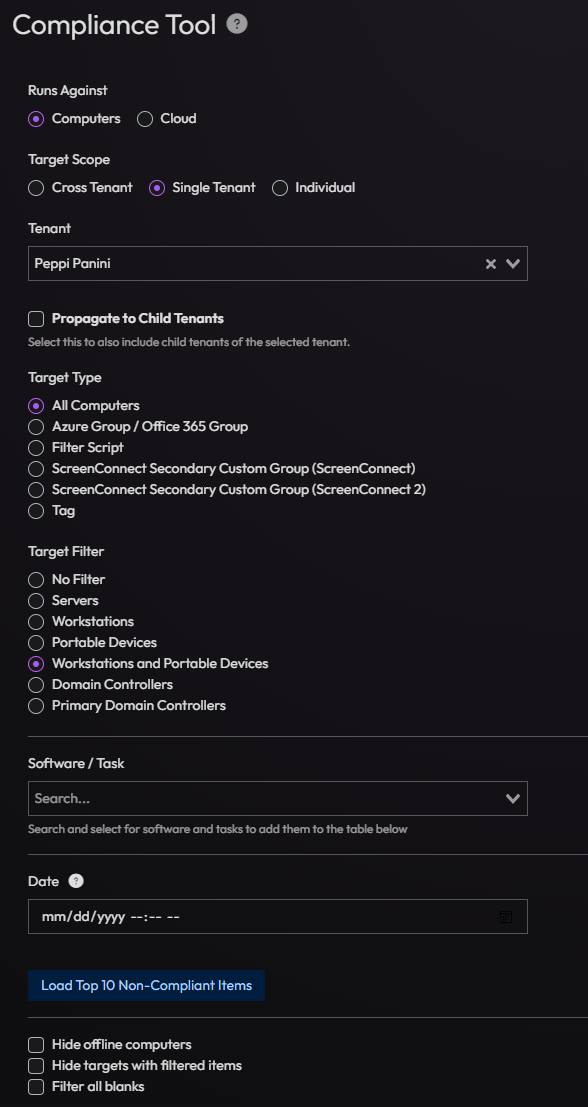This screenshot has height=1107, width=588.
Task: Open the calendar picker in Date field
Action: tap(505, 917)
